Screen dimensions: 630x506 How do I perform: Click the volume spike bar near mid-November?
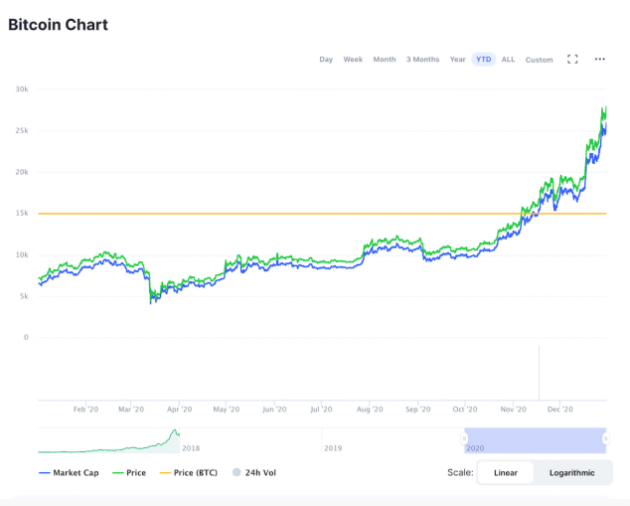coord(539,373)
